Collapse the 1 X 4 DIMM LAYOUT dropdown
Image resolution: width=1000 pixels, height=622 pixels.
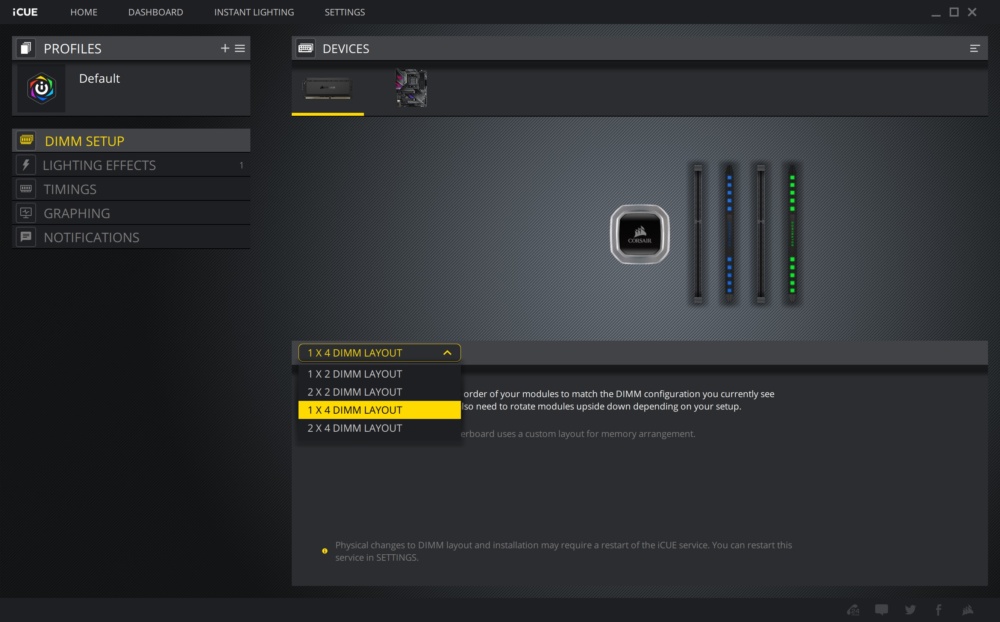pos(379,353)
